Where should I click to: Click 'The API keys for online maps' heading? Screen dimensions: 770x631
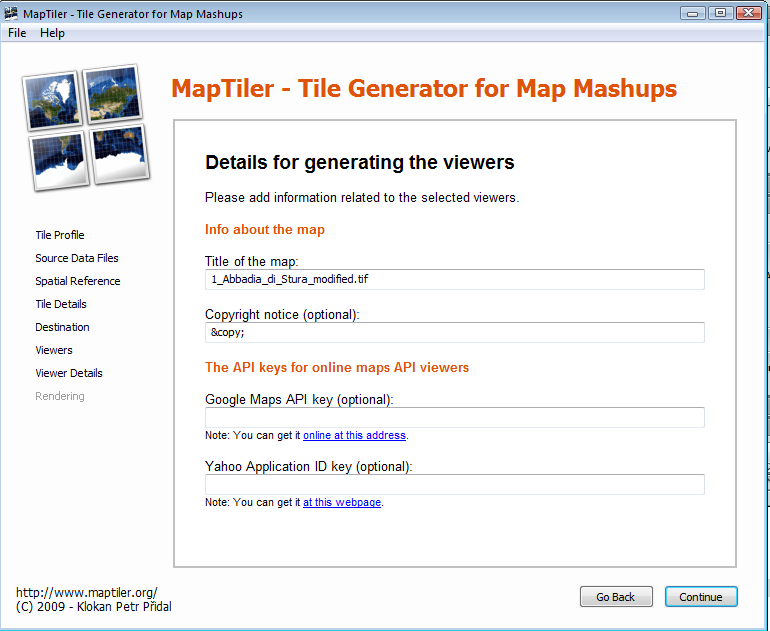(x=337, y=368)
